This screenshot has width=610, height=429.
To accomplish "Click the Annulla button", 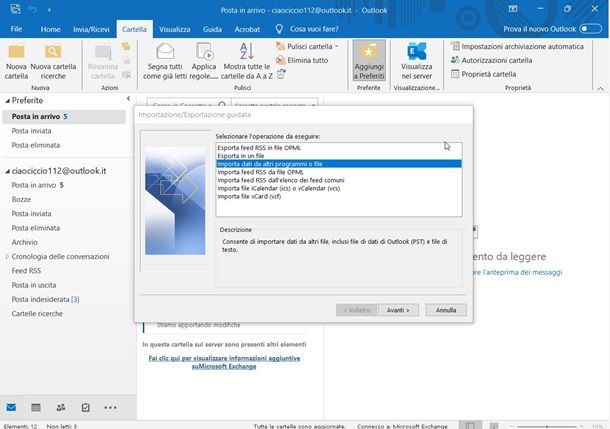I will pos(446,310).
